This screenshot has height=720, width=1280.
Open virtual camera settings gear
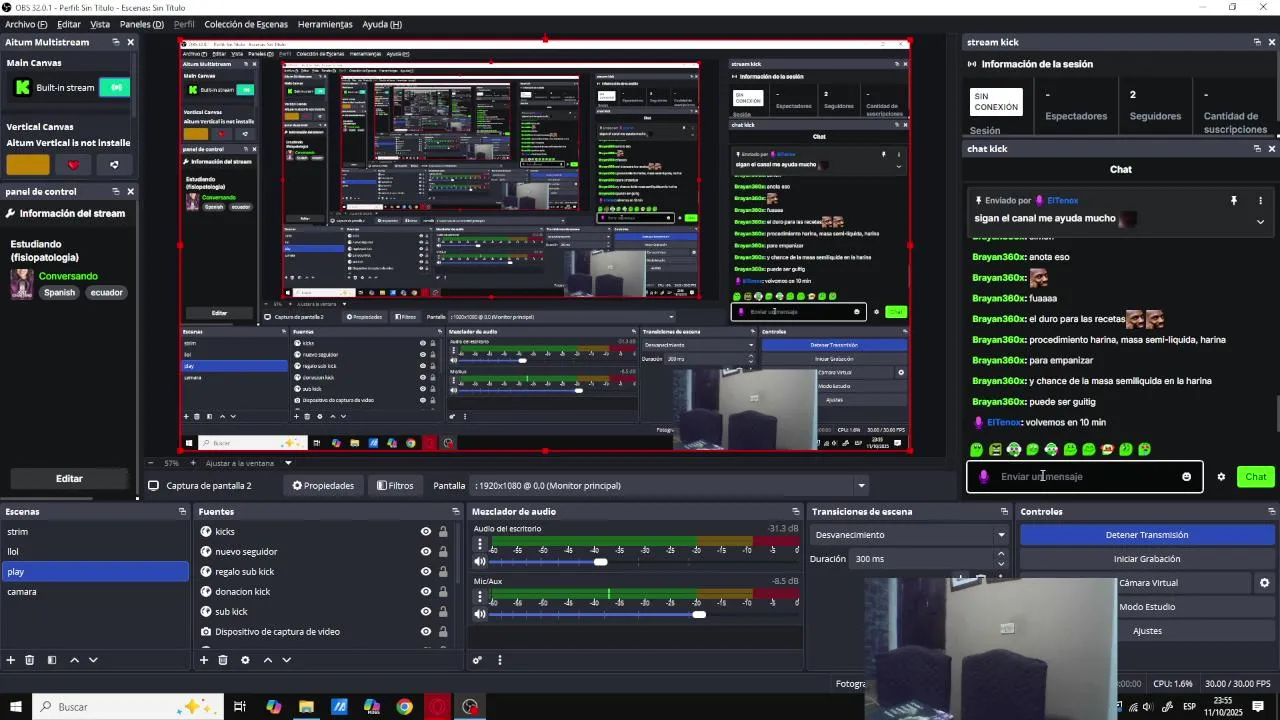click(x=1264, y=583)
